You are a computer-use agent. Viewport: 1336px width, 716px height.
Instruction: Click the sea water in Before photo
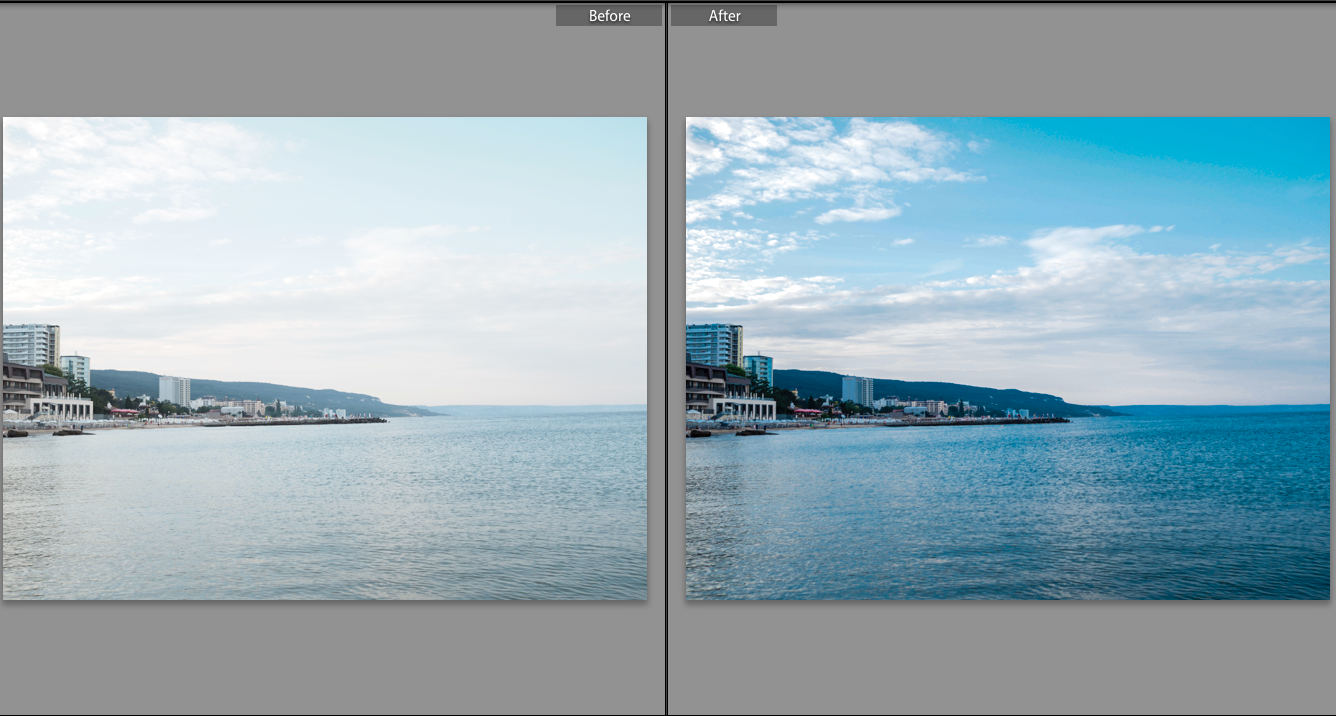(x=325, y=510)
